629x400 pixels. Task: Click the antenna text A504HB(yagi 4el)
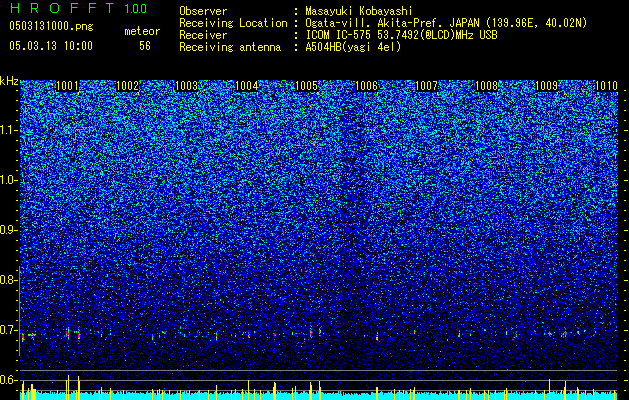353,47
